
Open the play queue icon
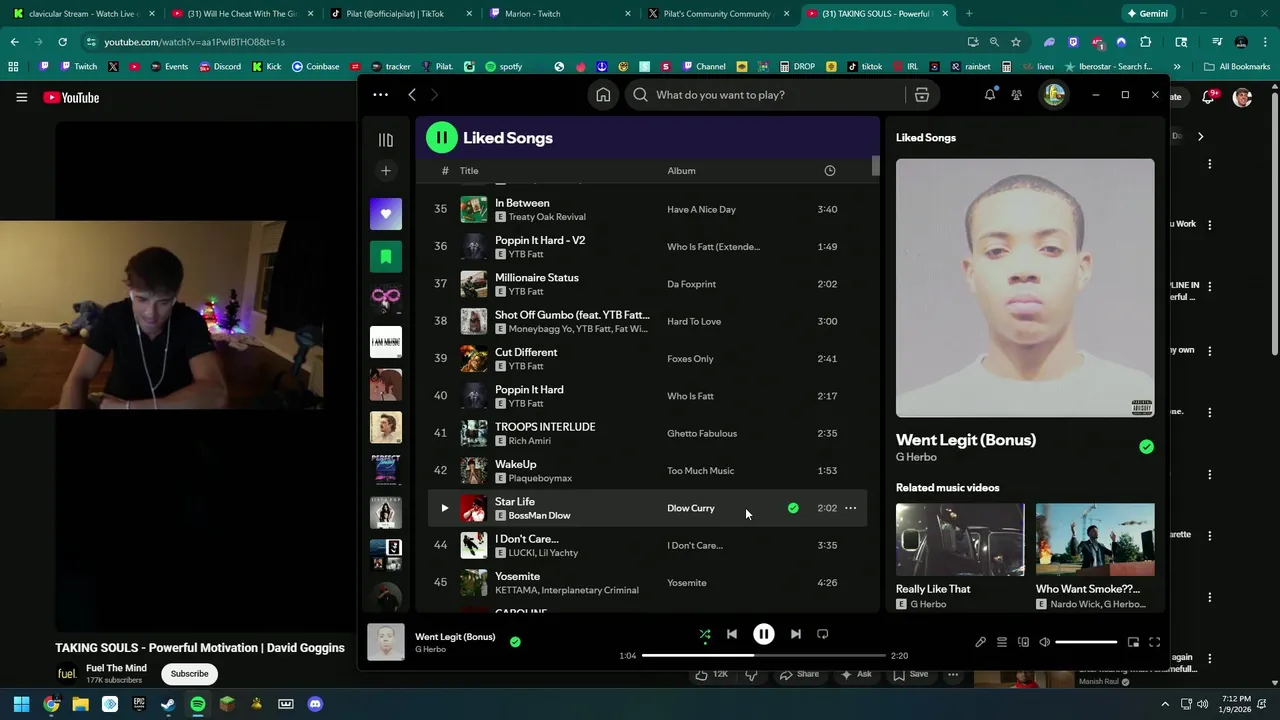pyautogui.click(x=1002, y=642)
